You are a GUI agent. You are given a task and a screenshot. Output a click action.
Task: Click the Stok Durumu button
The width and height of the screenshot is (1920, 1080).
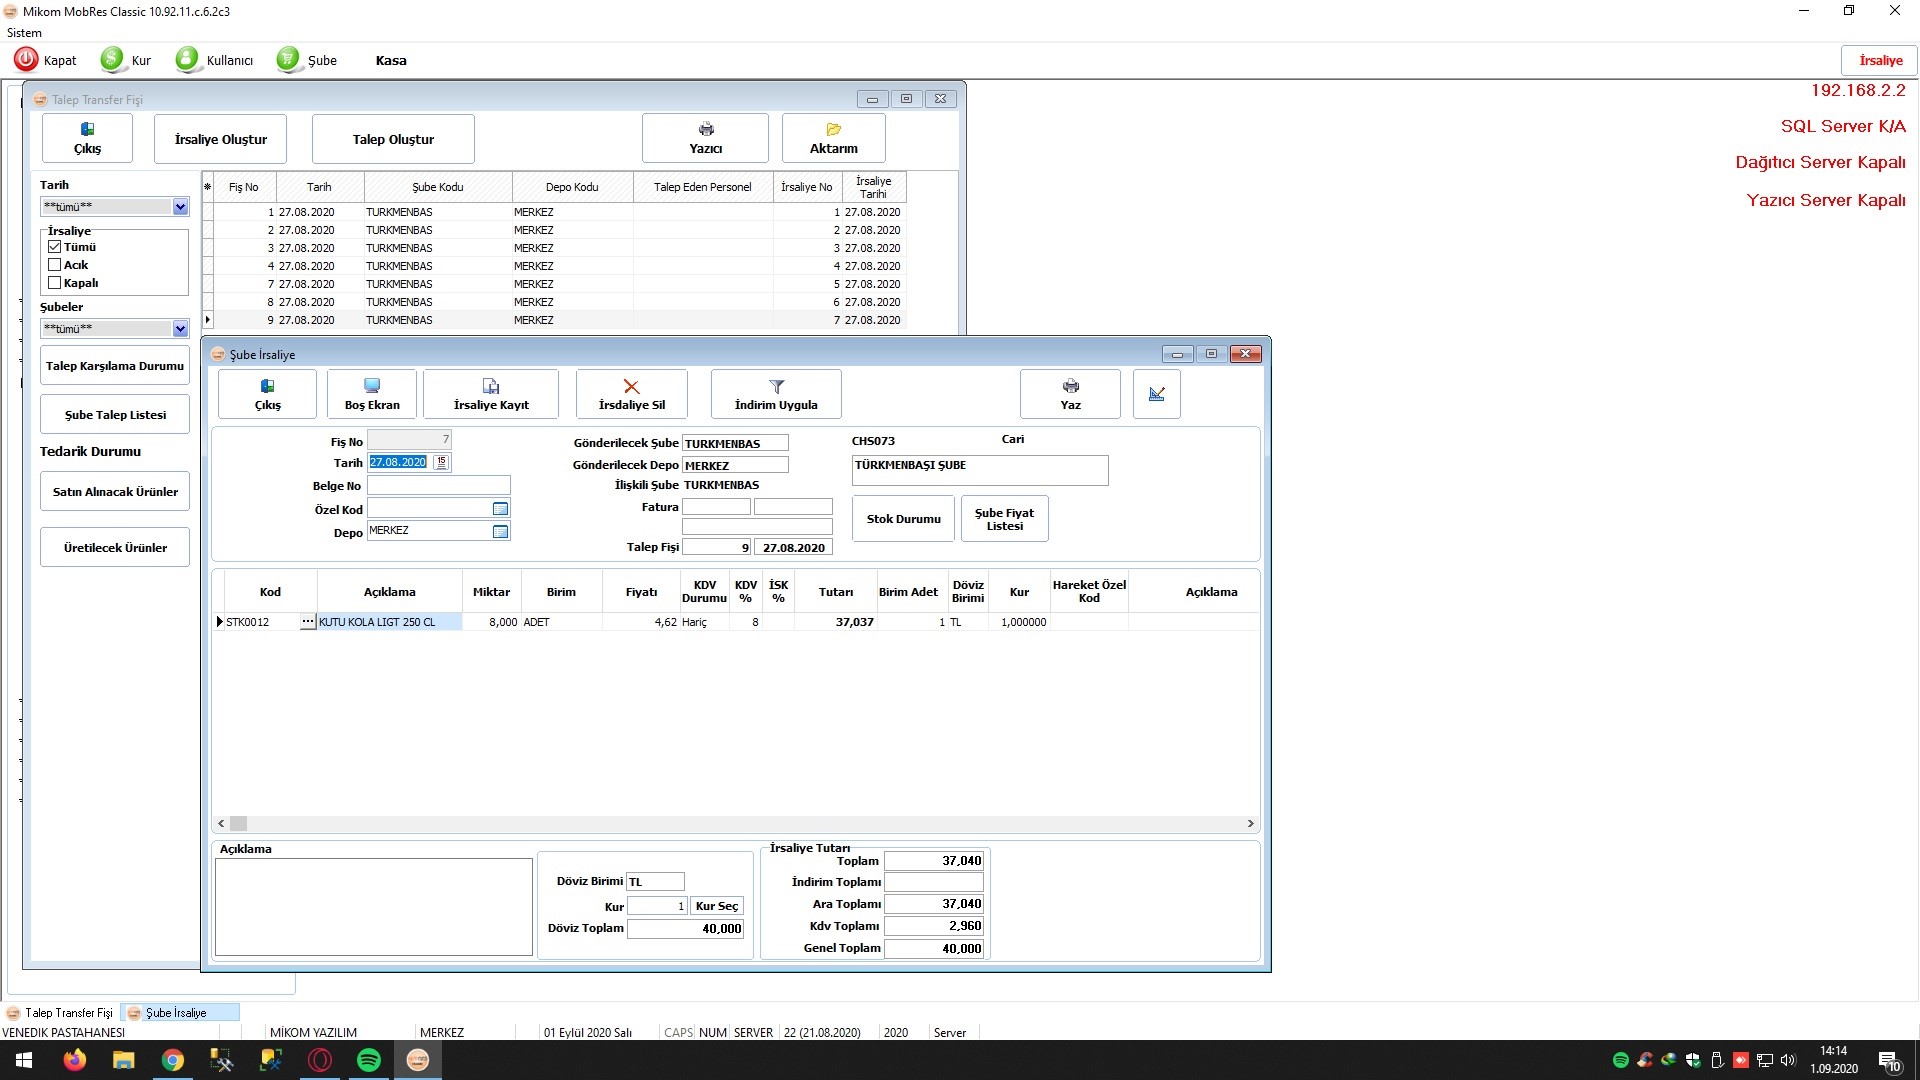coord(903,519)
